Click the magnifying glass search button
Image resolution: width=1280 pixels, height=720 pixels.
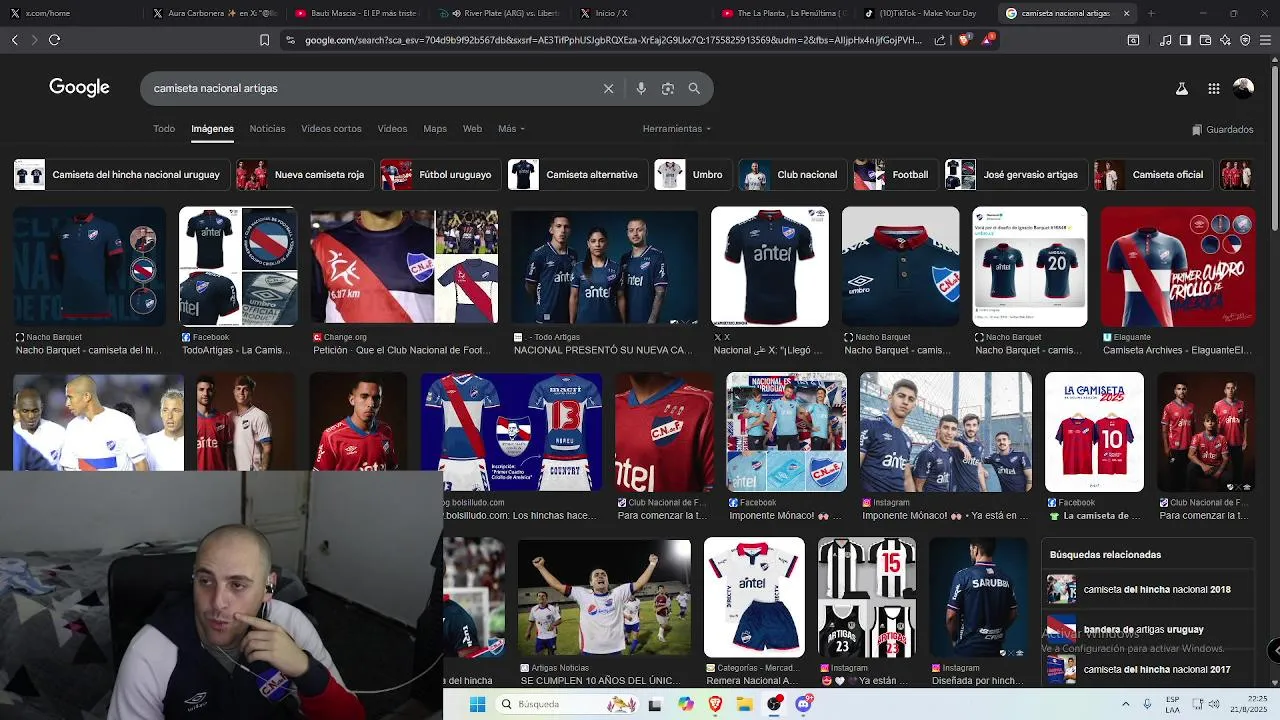click(x=694, y=88)
